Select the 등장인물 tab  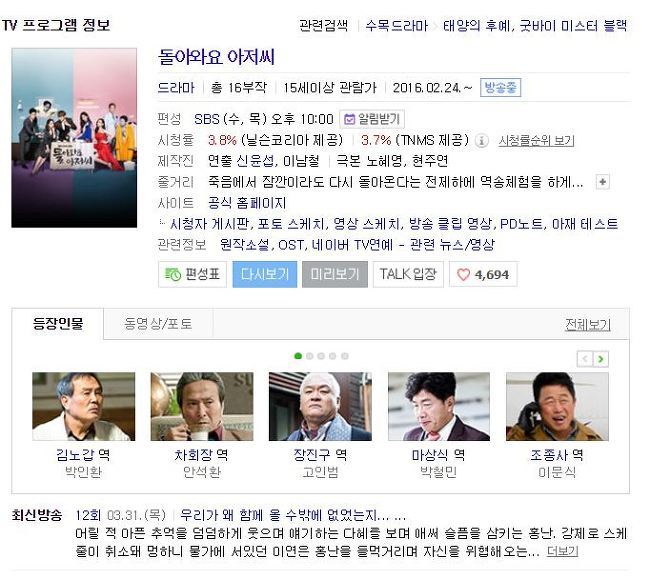tap(58, 323)
